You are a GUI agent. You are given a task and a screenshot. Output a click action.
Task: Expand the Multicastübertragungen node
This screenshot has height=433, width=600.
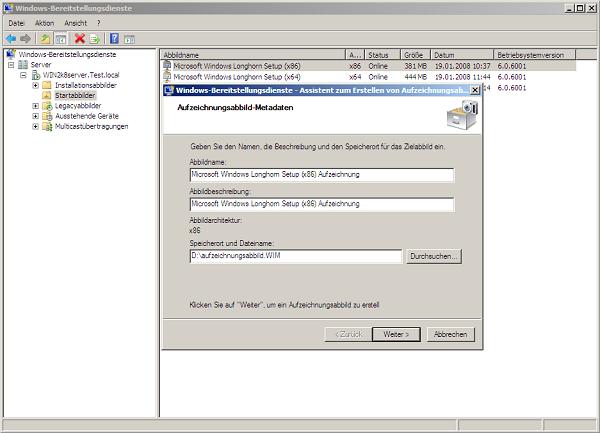point(35,126)
